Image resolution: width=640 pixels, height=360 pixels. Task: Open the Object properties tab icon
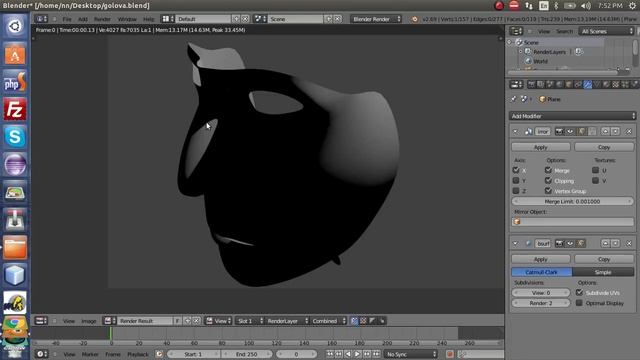point(569,84)
